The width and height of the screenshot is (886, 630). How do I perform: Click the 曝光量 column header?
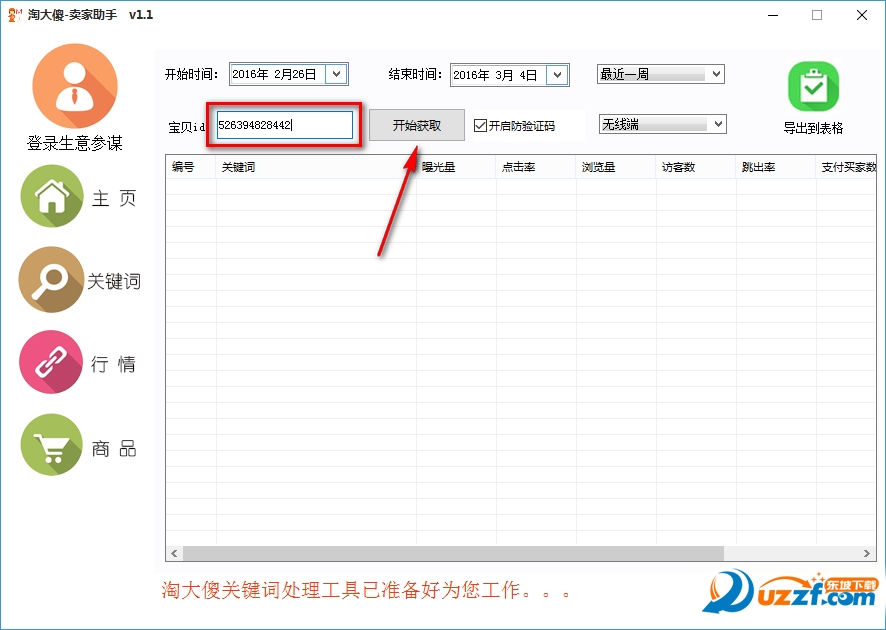click(x=456, y=167)
